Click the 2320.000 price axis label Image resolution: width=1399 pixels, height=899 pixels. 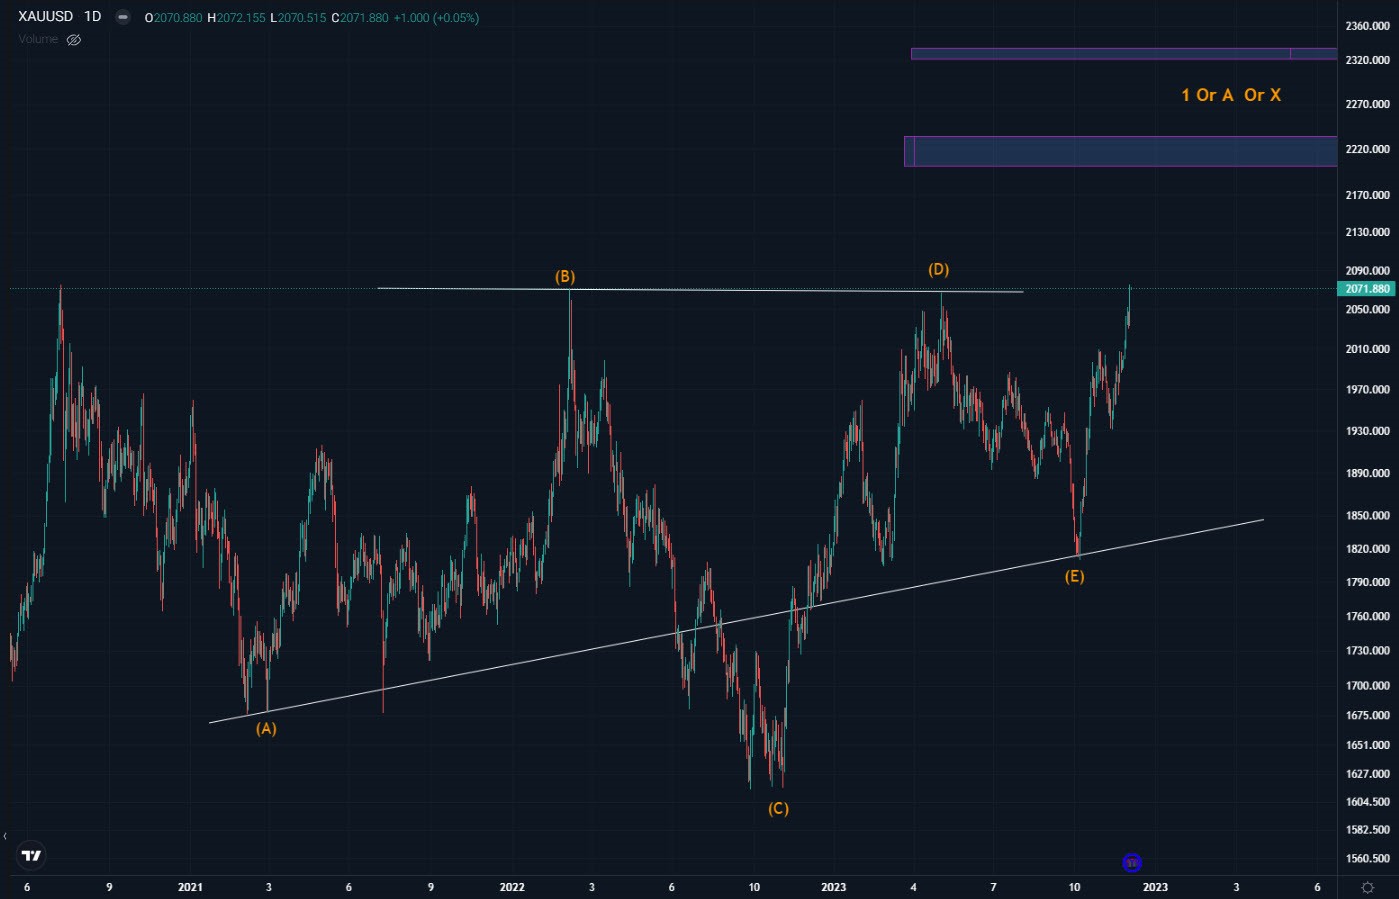click(1367, 60)
